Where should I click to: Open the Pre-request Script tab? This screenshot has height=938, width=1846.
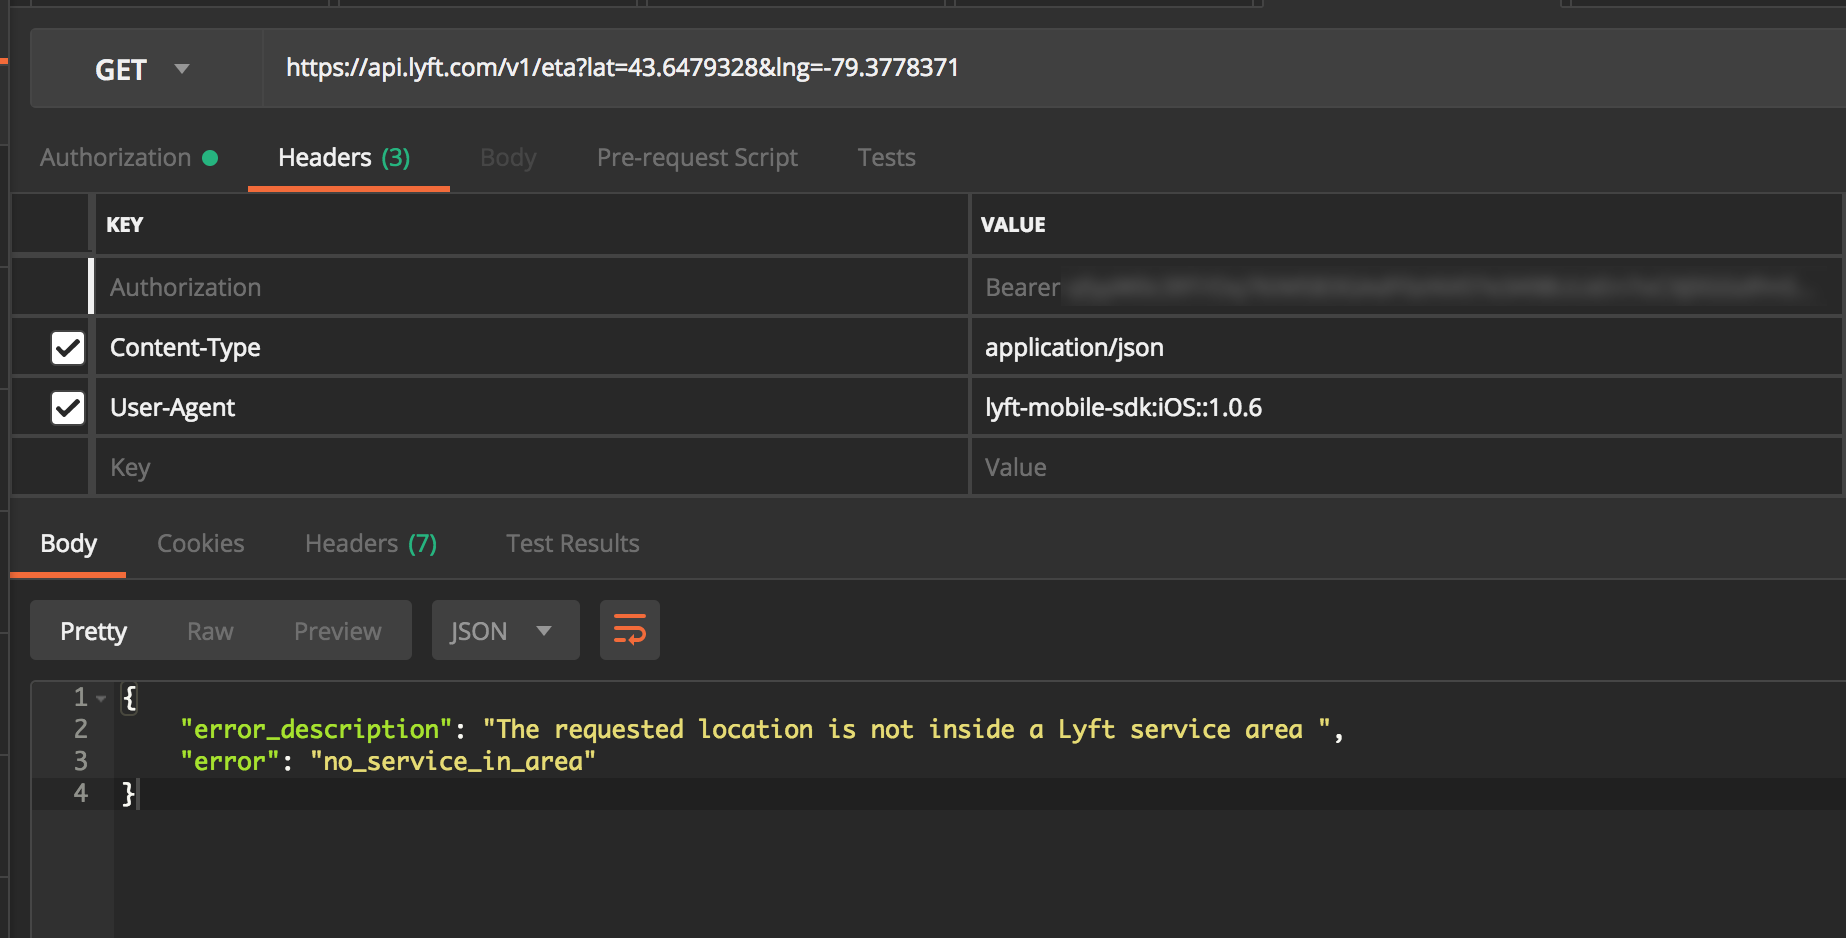point(697,158)
